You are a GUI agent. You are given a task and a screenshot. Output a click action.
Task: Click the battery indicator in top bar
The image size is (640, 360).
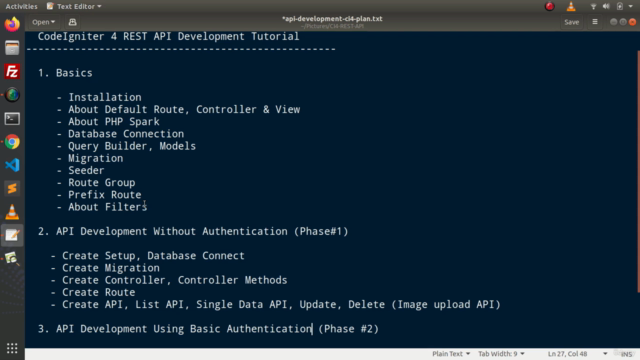tap(620, 6)
